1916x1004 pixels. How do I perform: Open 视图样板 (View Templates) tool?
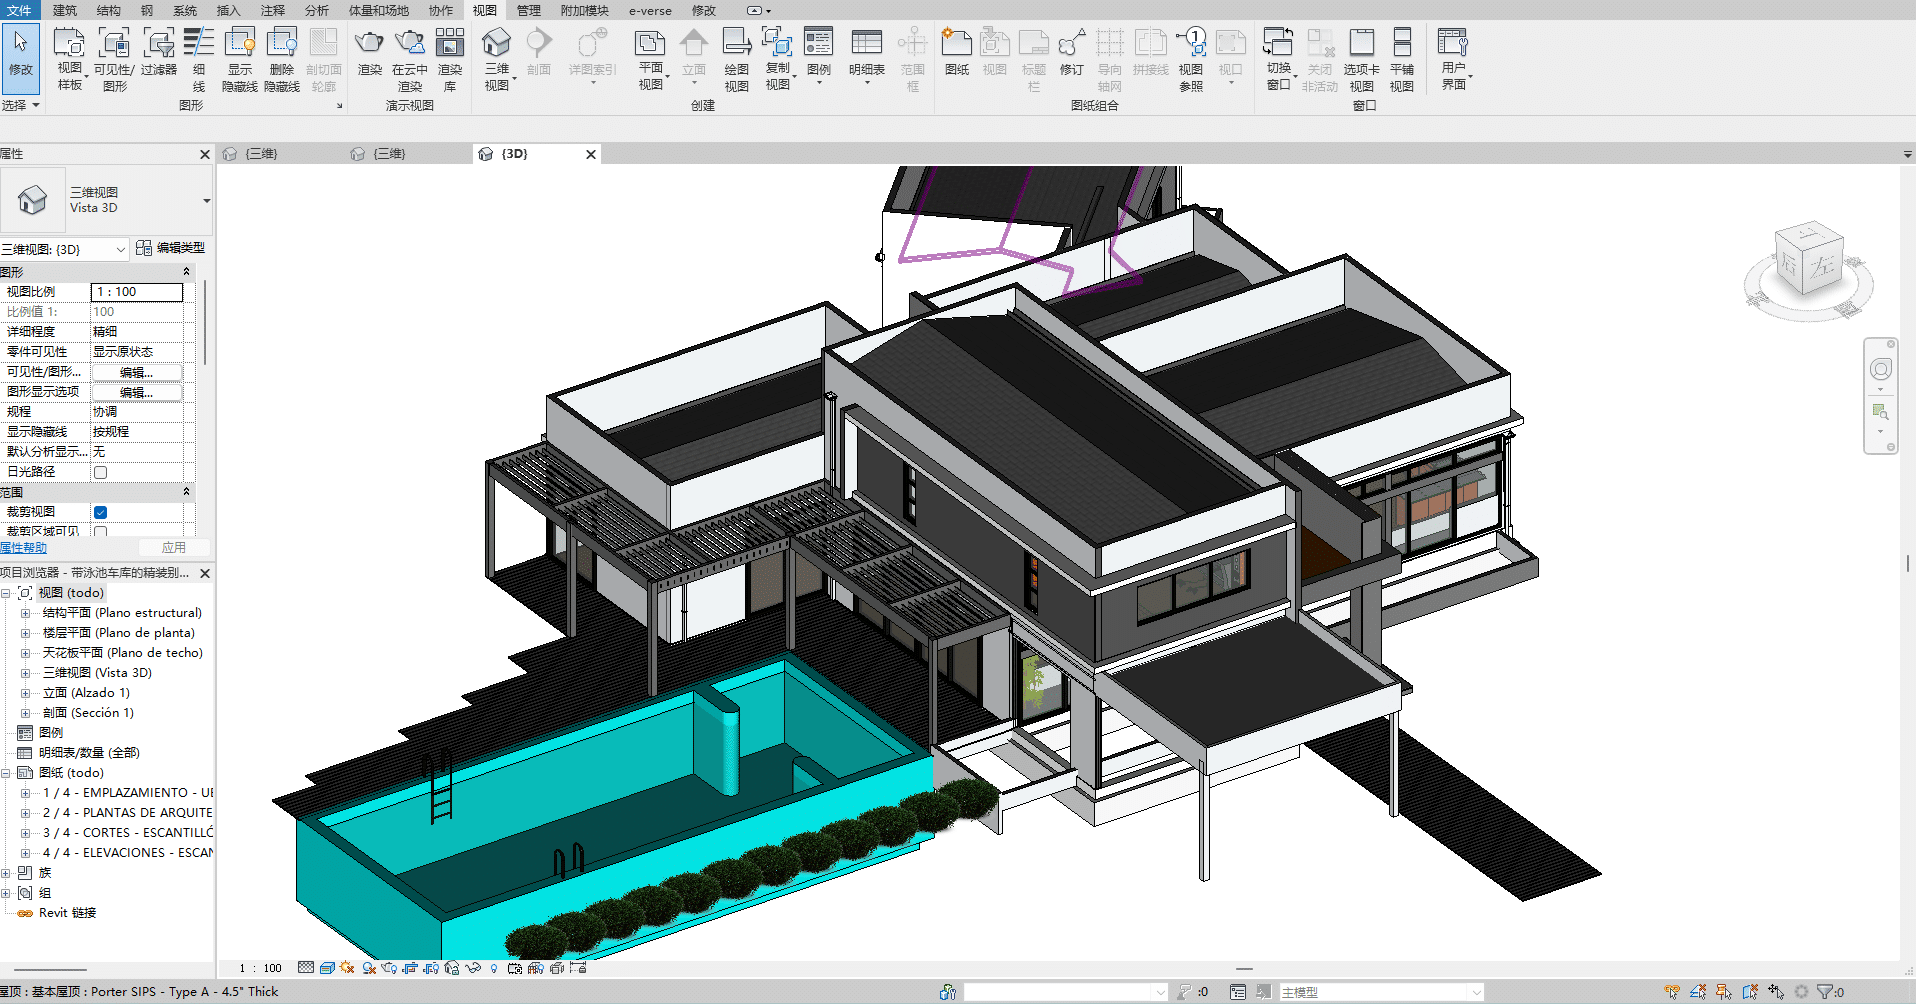coord(69,58)
